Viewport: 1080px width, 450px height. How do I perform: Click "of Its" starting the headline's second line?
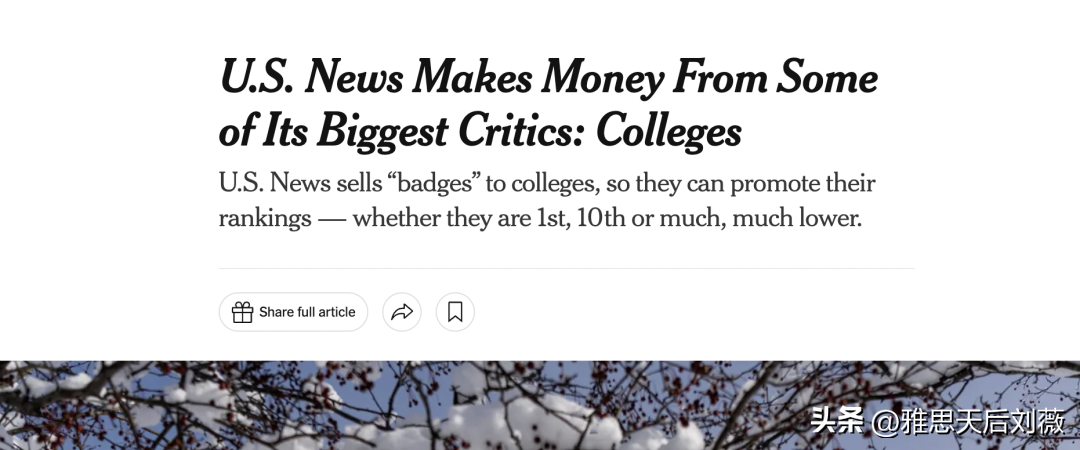[x=259, y=131]
